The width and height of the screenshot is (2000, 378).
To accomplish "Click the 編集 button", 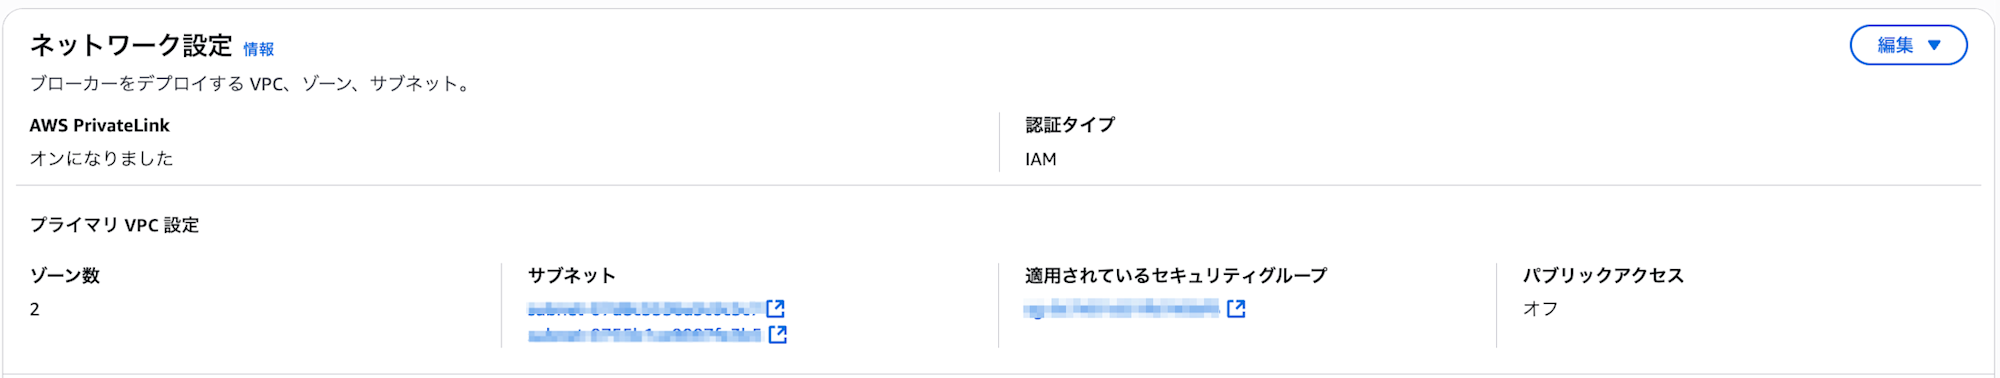I will coord(1908,45).
